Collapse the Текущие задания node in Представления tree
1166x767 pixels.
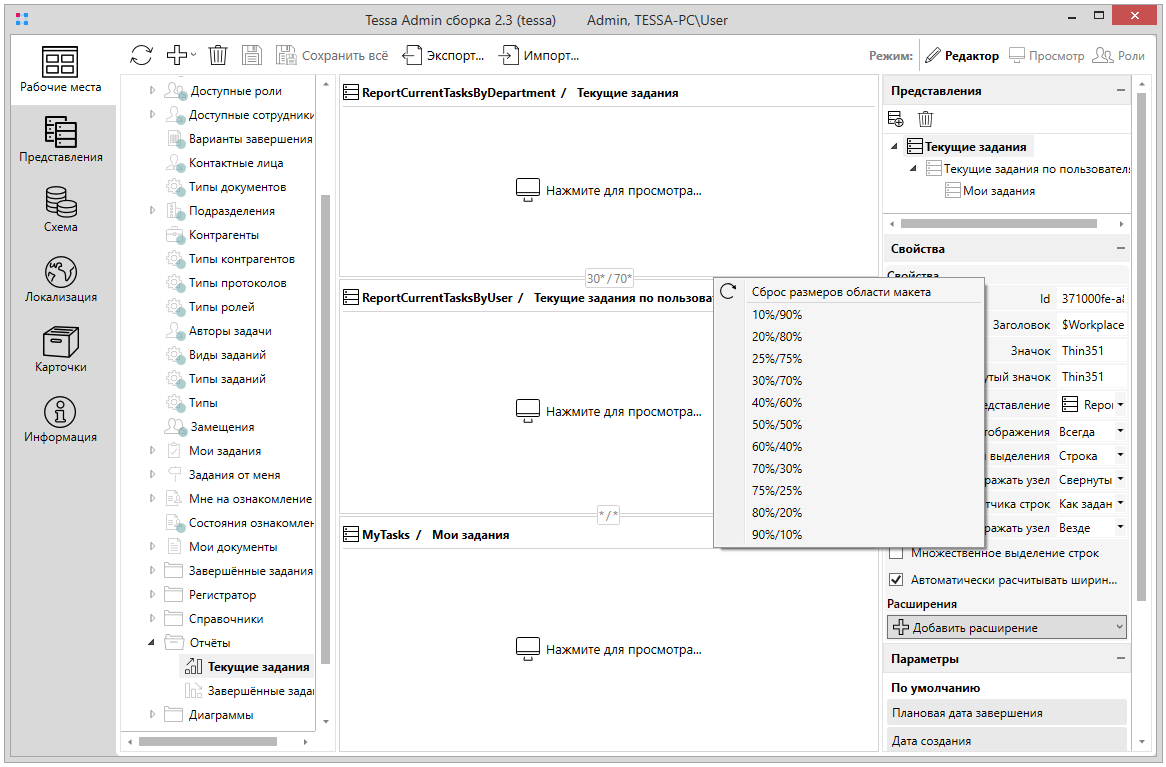pos(894,147)
